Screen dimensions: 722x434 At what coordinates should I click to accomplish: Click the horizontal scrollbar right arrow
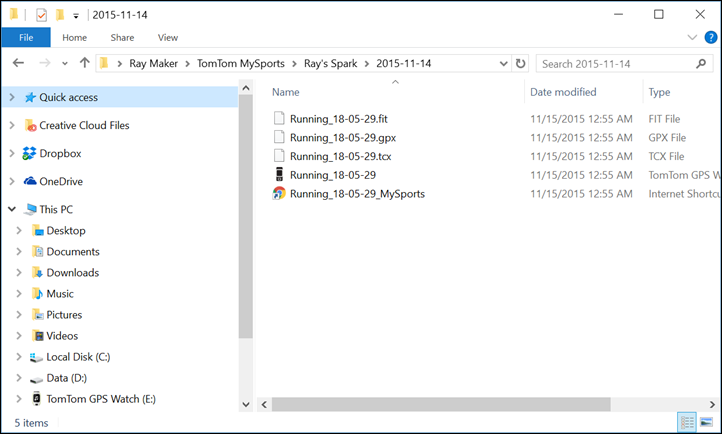coord(712,405)
